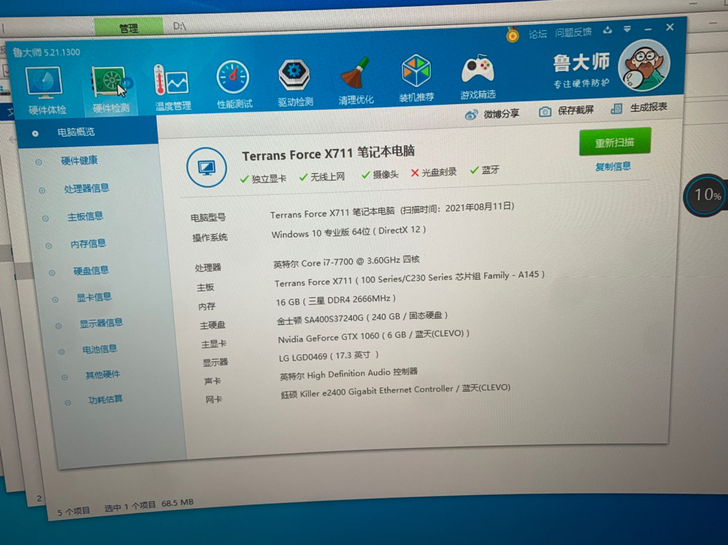Click the green 重新扫描 rescan button

615,142
